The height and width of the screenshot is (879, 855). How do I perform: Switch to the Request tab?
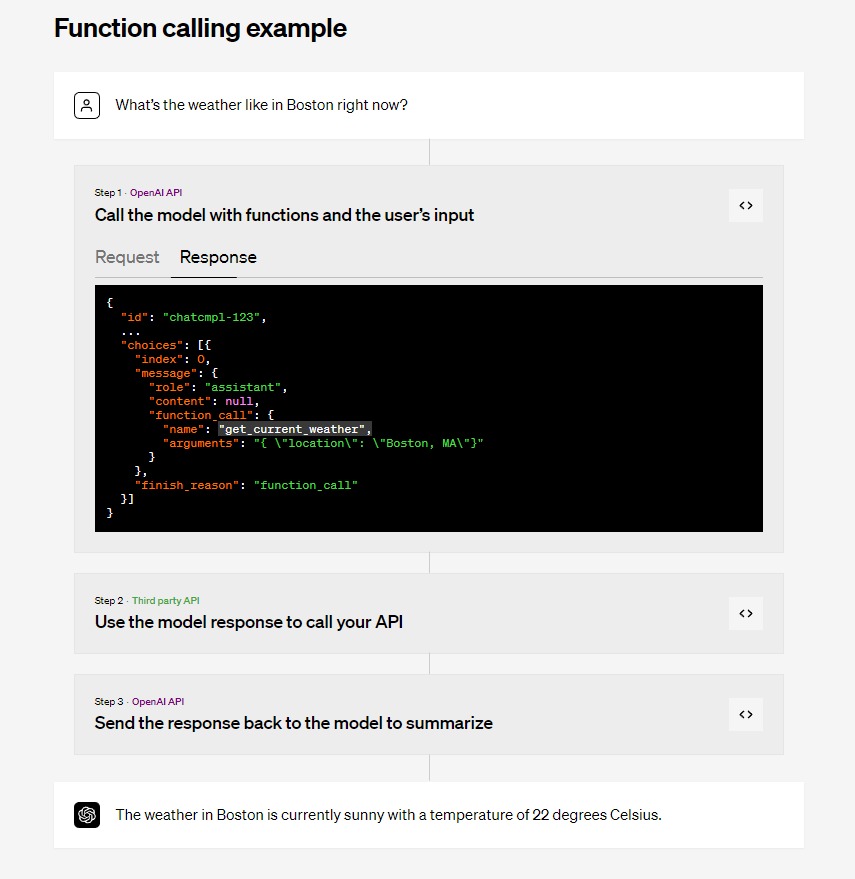[127, 257]
